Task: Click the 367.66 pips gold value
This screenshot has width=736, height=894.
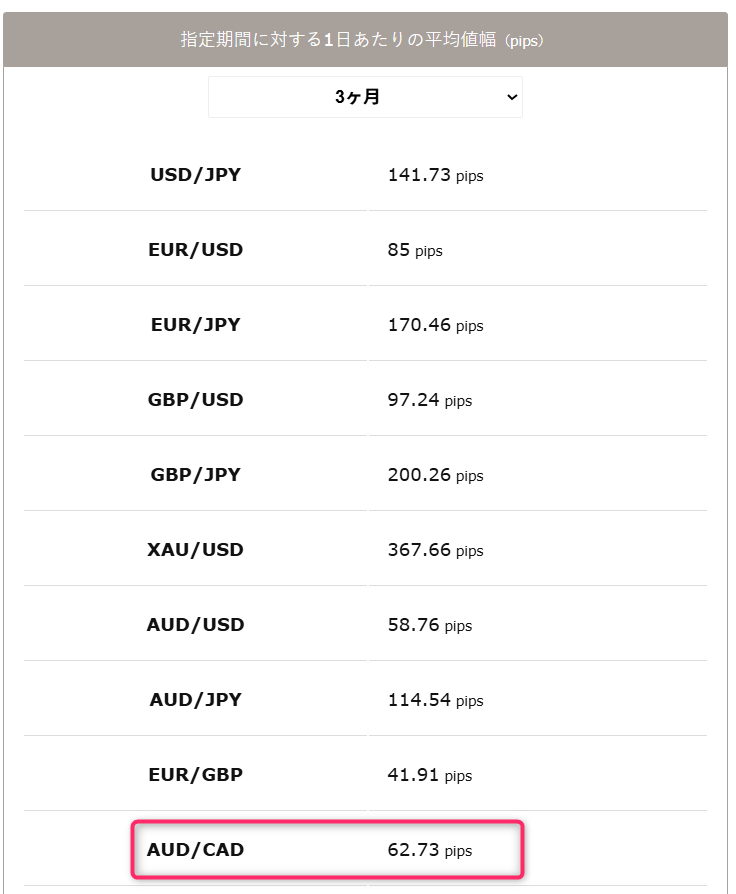Action: [x=436, y=550]
